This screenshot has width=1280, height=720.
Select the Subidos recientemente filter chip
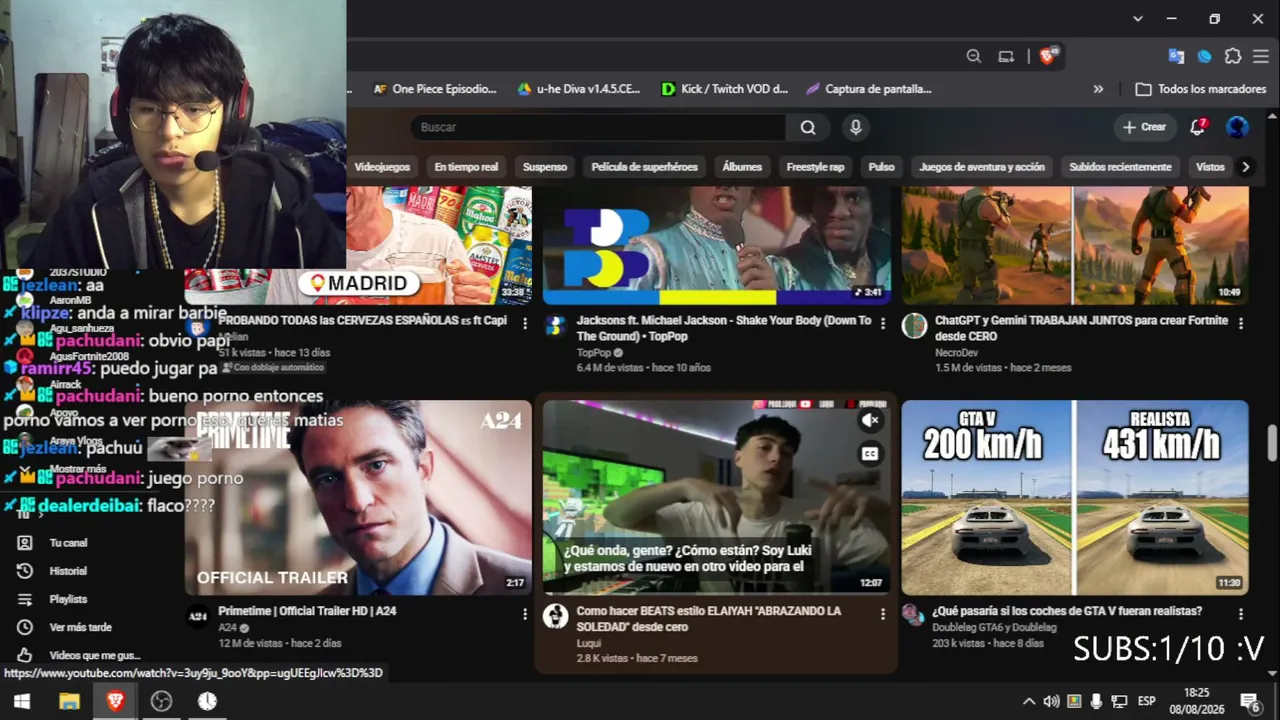[x=1120, y=167]
